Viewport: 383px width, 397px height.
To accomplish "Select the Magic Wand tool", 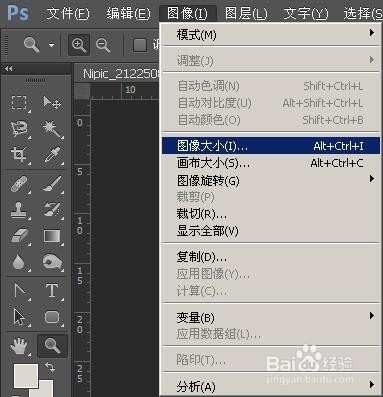I will tap(52, 129).
